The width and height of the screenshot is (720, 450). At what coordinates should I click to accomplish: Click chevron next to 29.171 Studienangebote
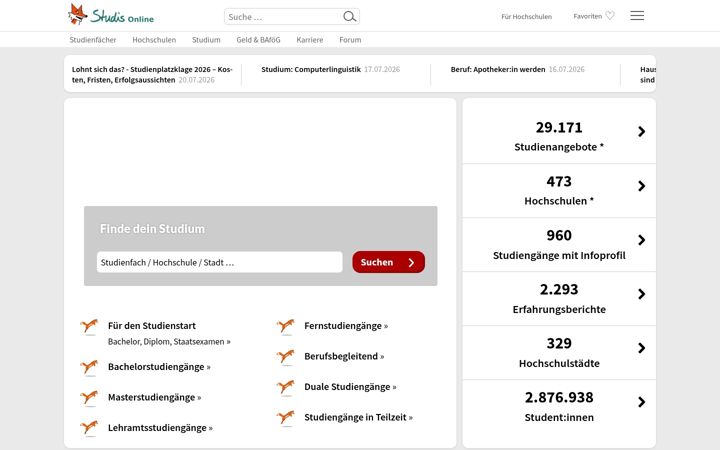pos(641,132)
